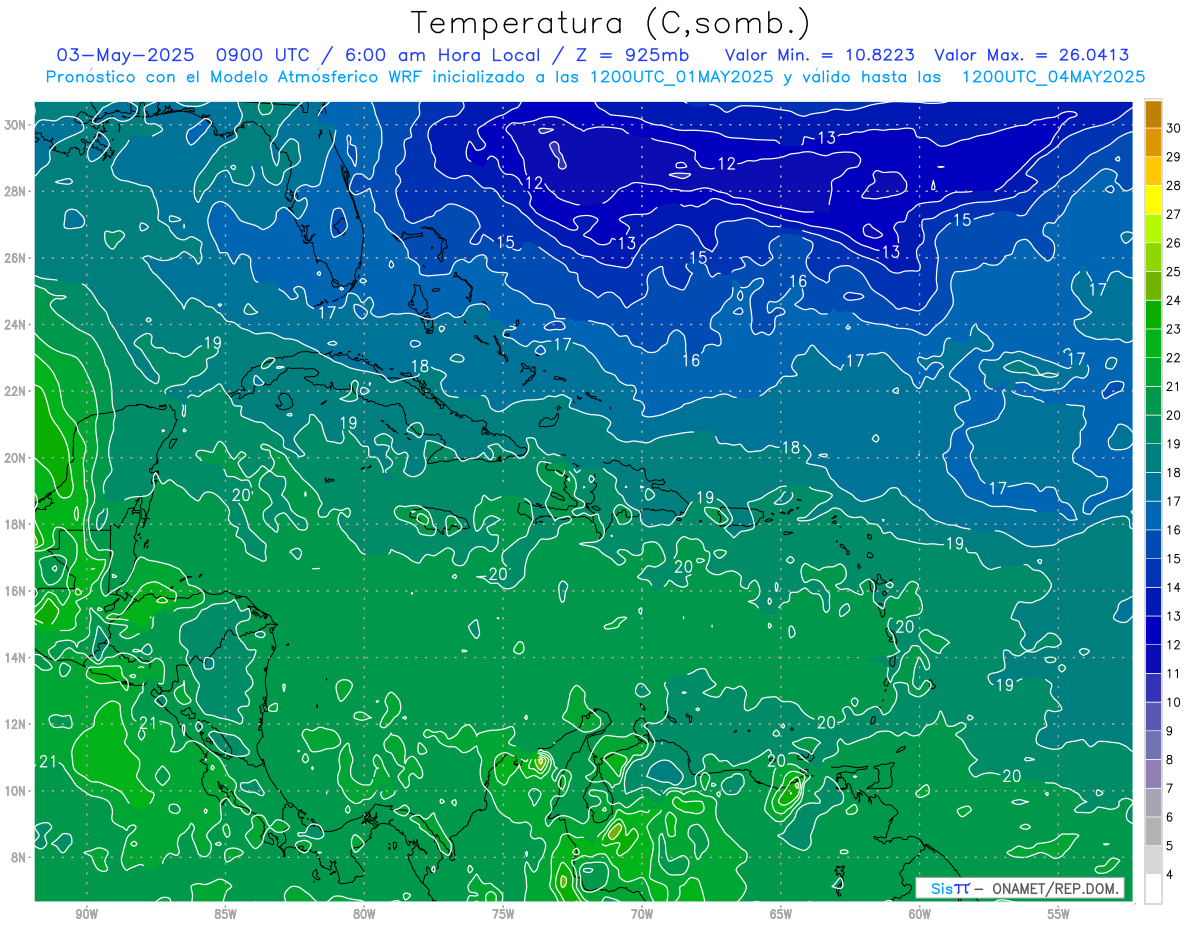Click the '1200UTC_01MAY2025' initialization time
This screenshot has height=927, width=1200.
point(681,77)
